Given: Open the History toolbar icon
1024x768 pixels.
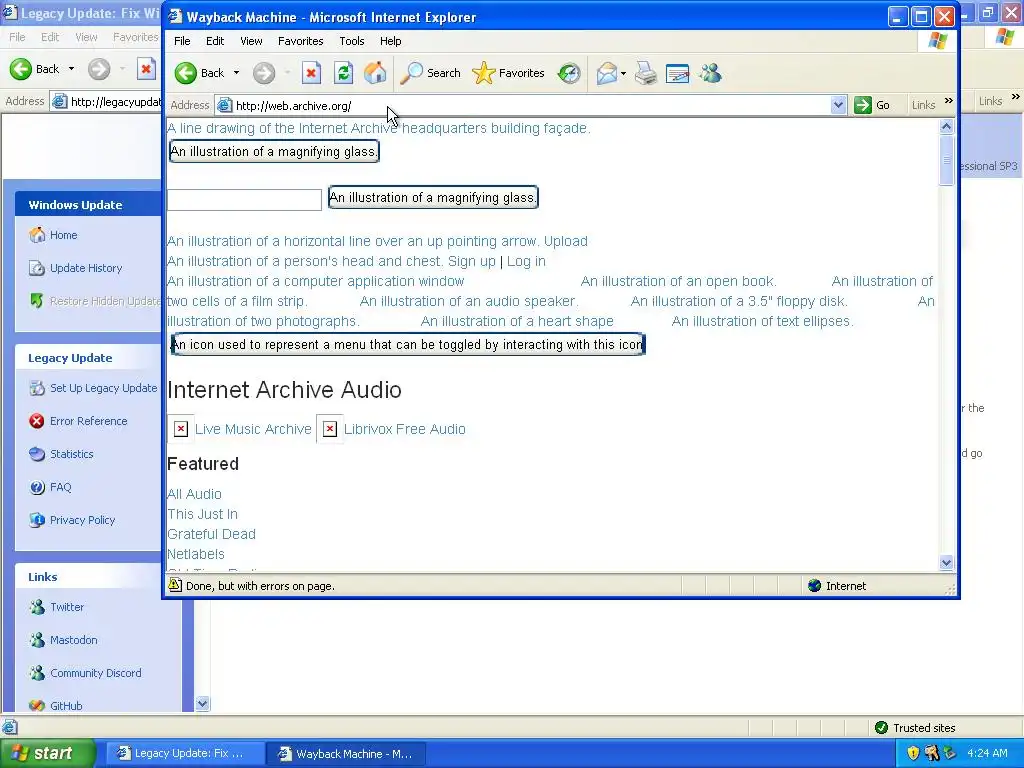Looking at the screenshot, I should click(x=569, y=73).
